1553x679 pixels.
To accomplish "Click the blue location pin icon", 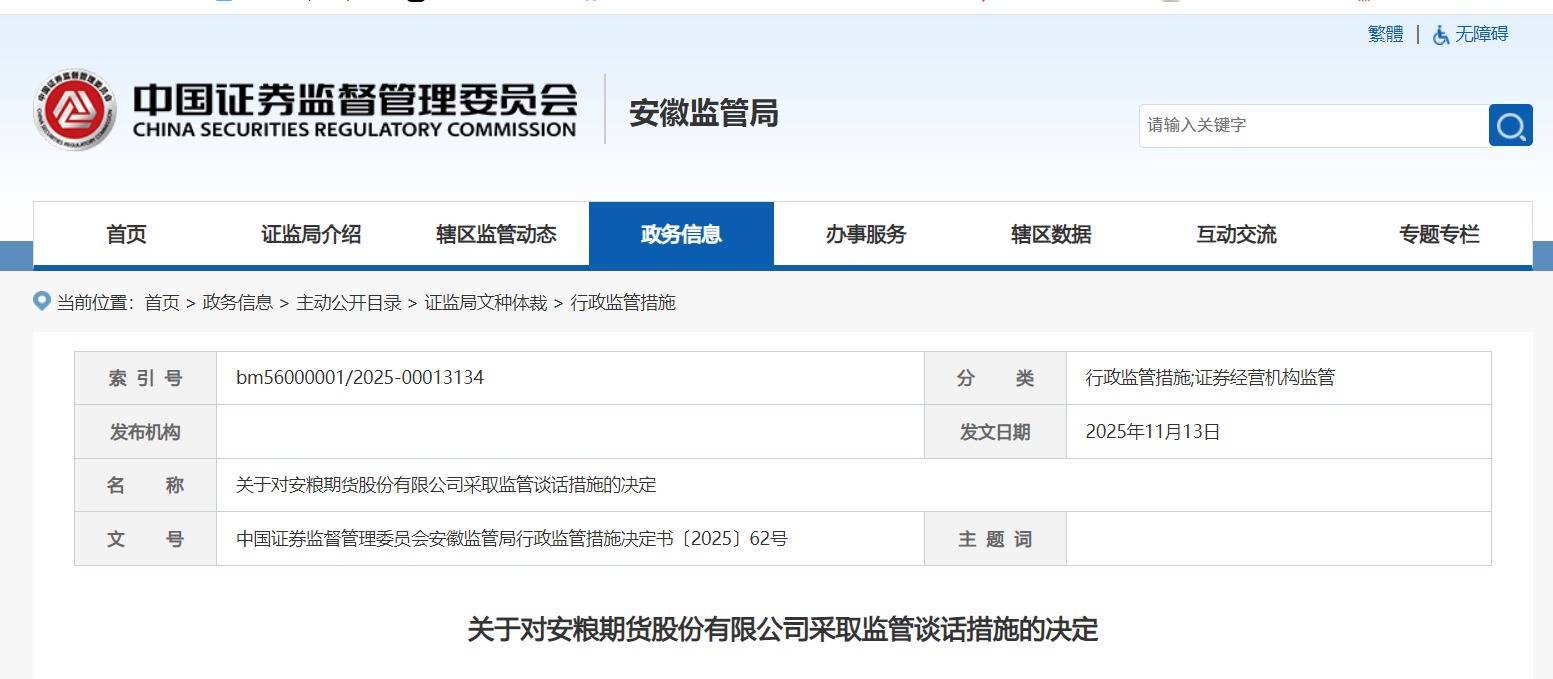I will tap(40, 302).
